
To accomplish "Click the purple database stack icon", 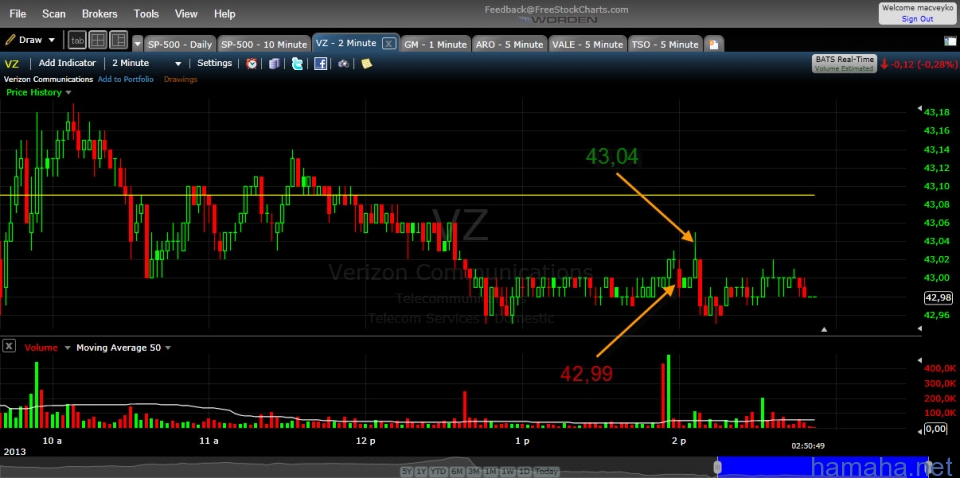I will click(274, 63).
